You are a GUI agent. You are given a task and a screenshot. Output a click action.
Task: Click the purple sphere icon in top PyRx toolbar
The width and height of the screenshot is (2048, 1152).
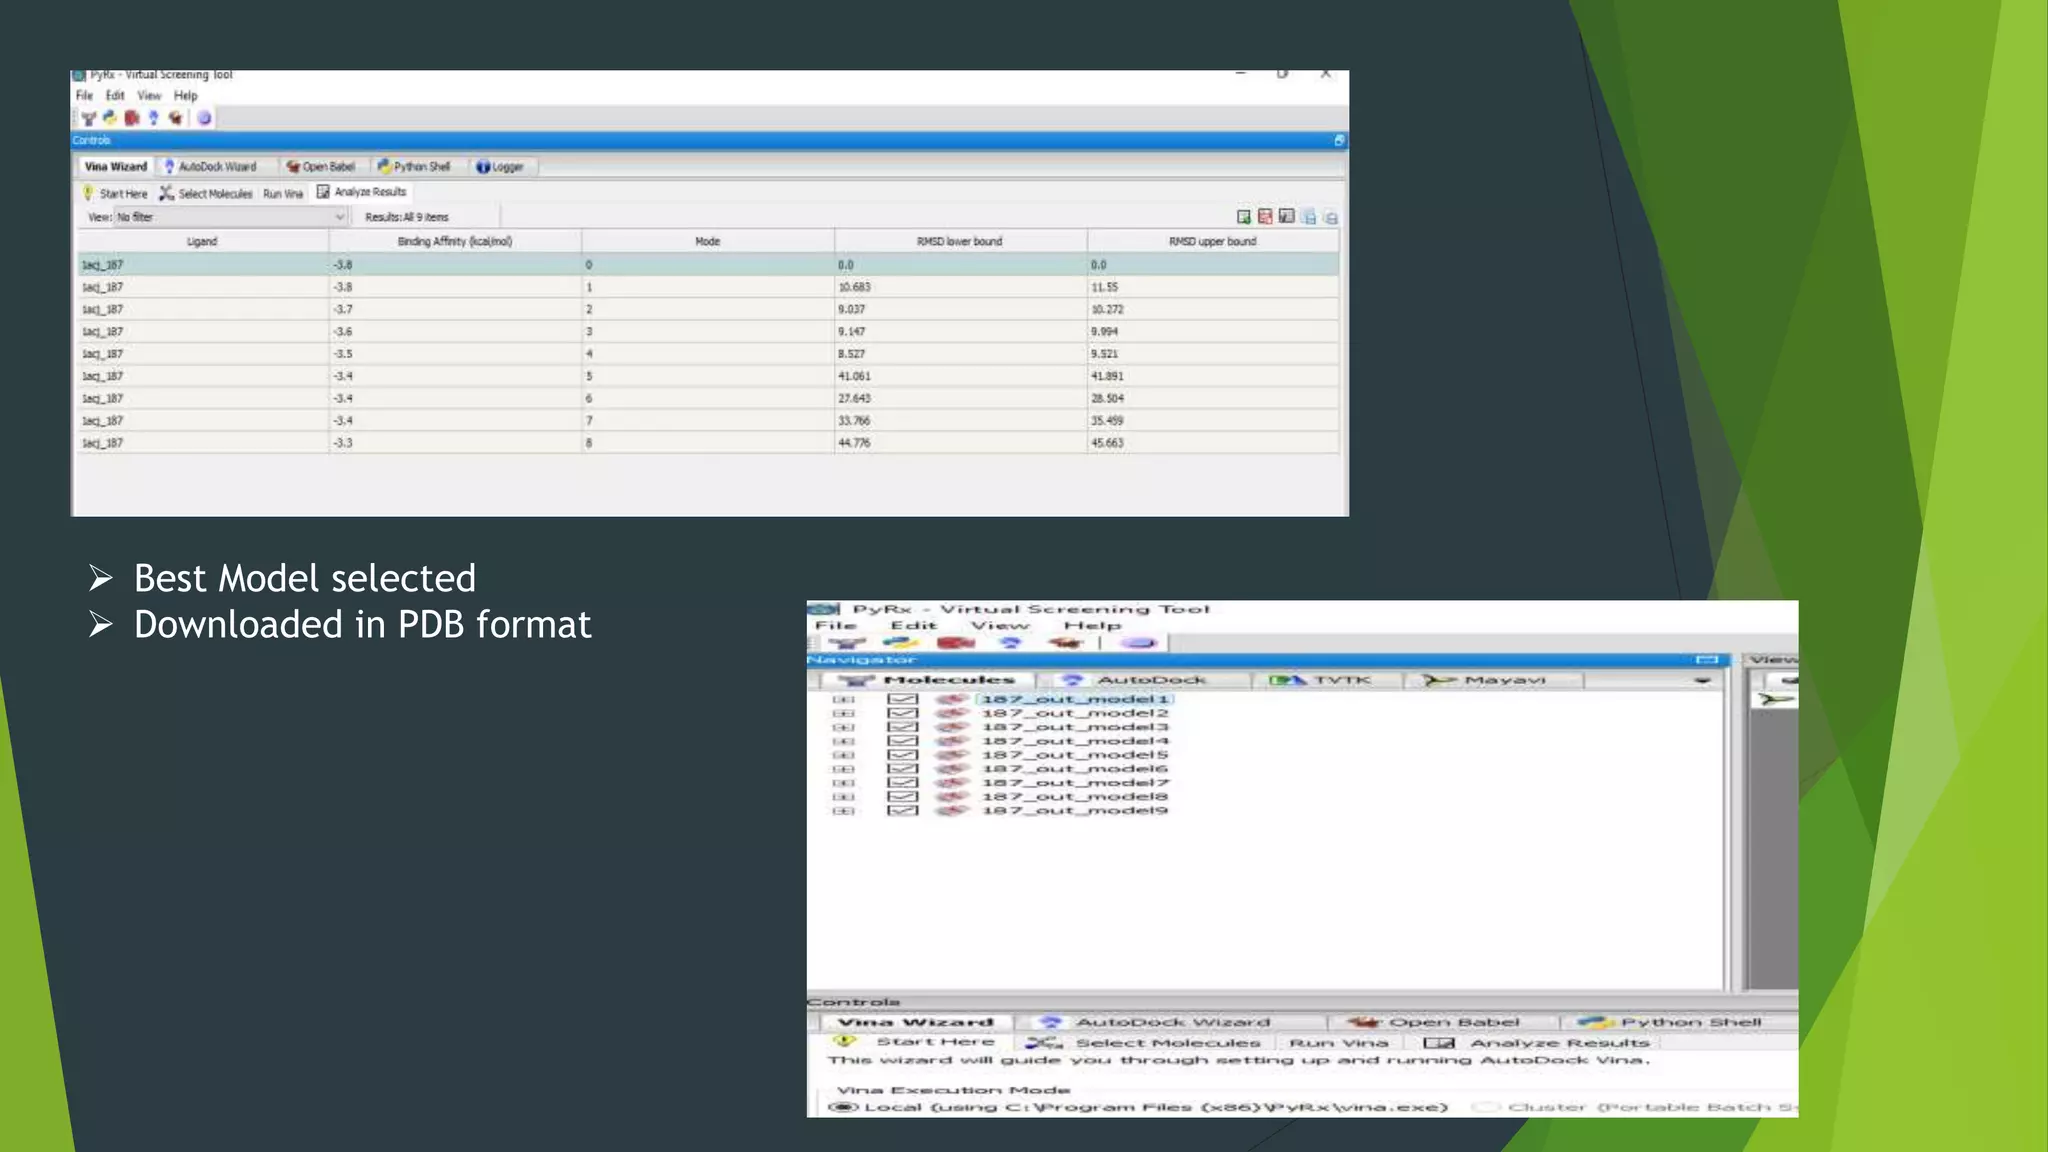[204, 118]
